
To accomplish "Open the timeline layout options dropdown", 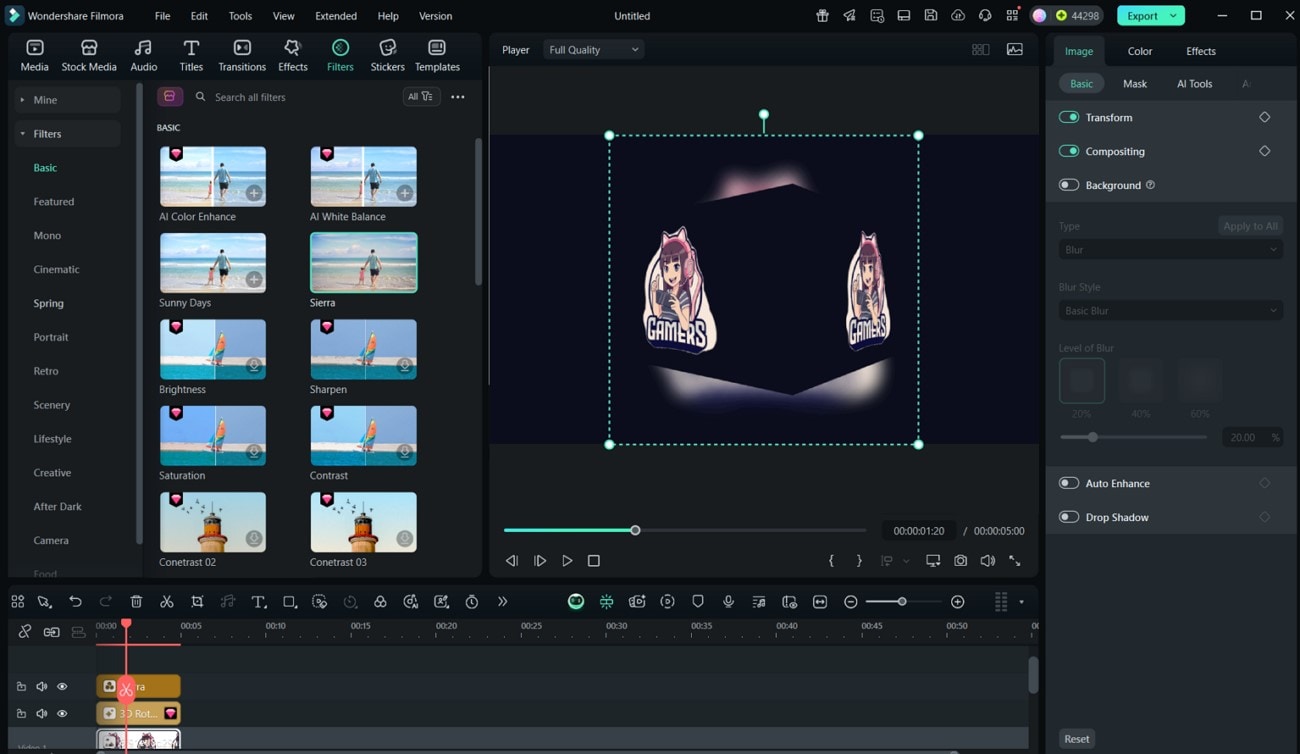I will pos(1021,602).
